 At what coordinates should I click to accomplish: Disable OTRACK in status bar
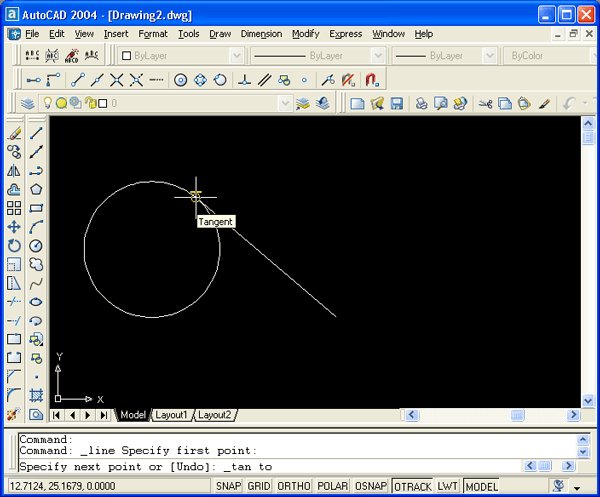click(411, 487)
